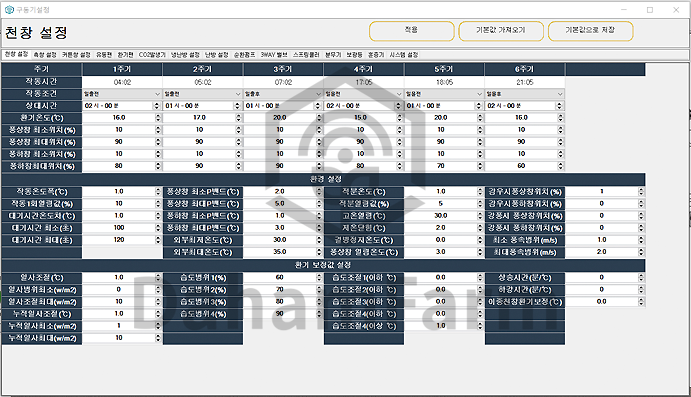Click the 기본값 가져오기 button
The image size is (691, 397).
coord(501,31)
